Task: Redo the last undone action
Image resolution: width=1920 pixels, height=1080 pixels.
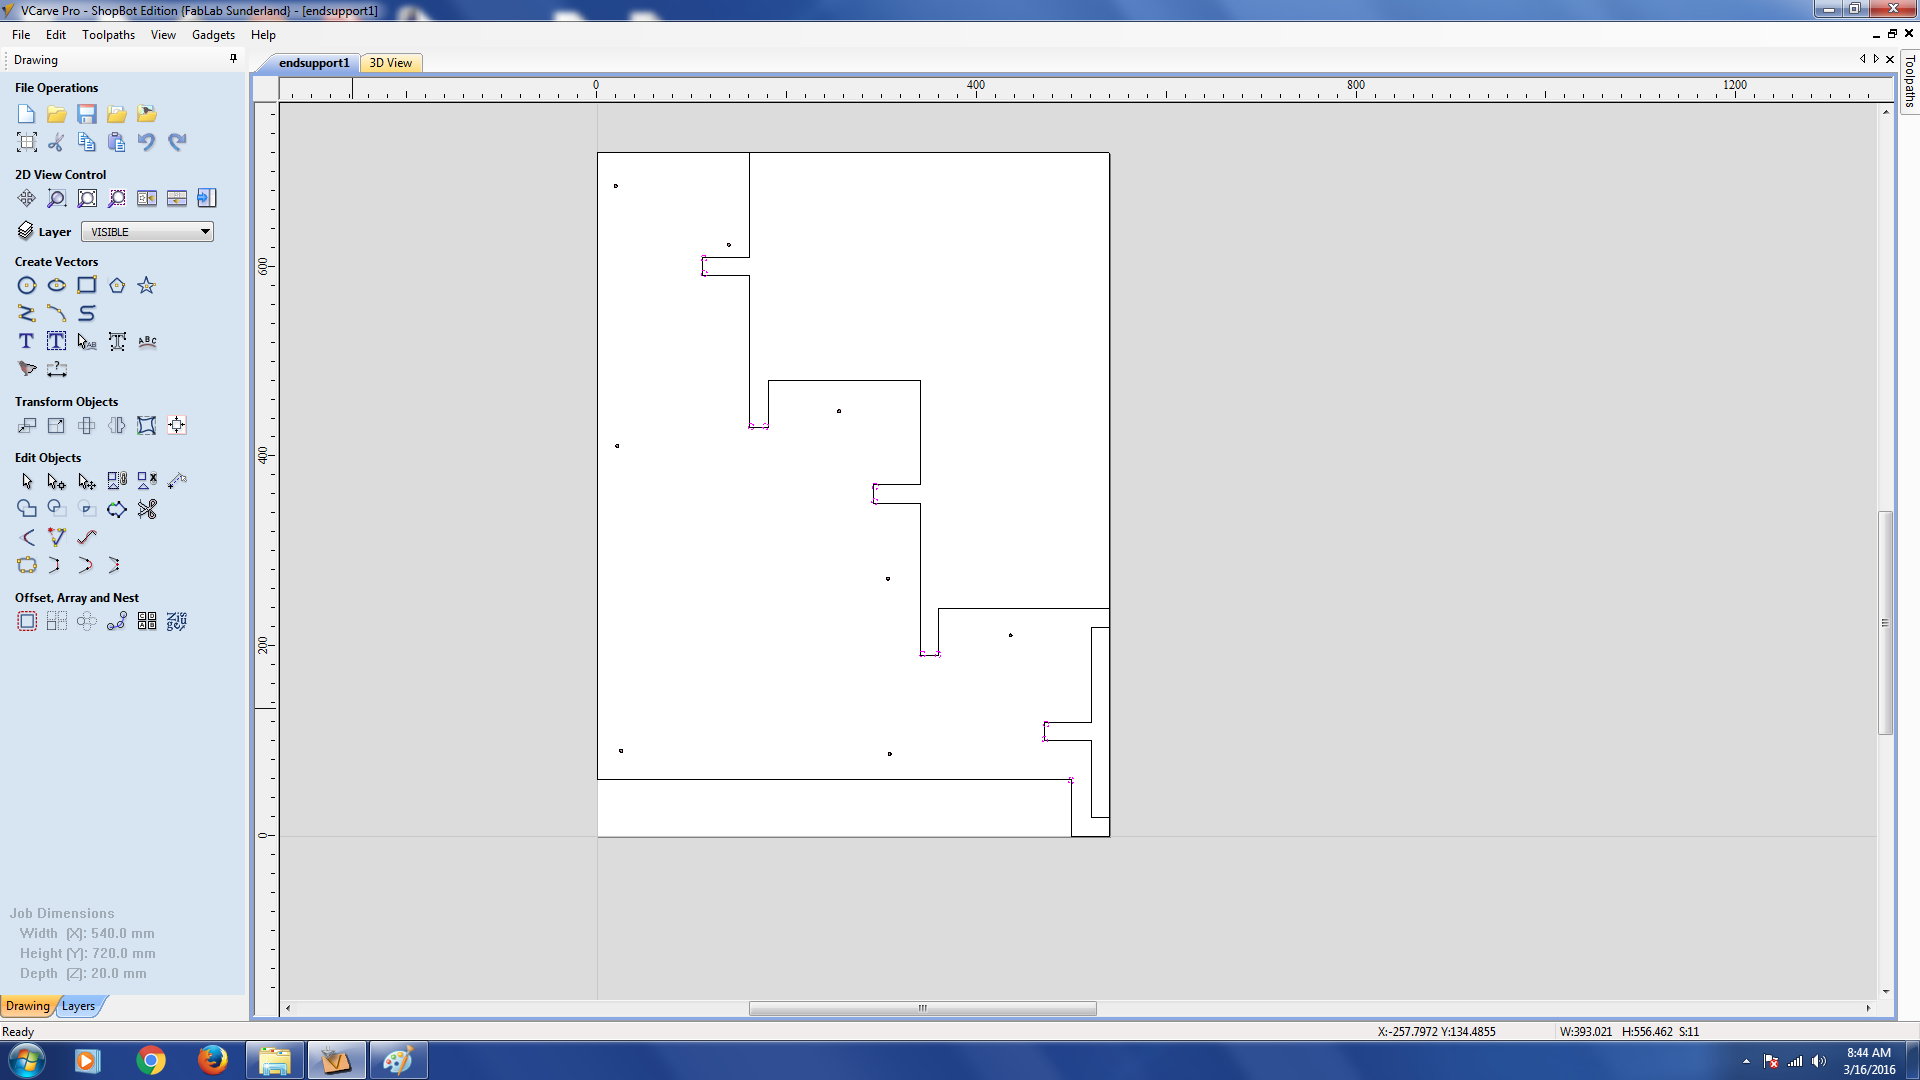Action: coord(177,142)
